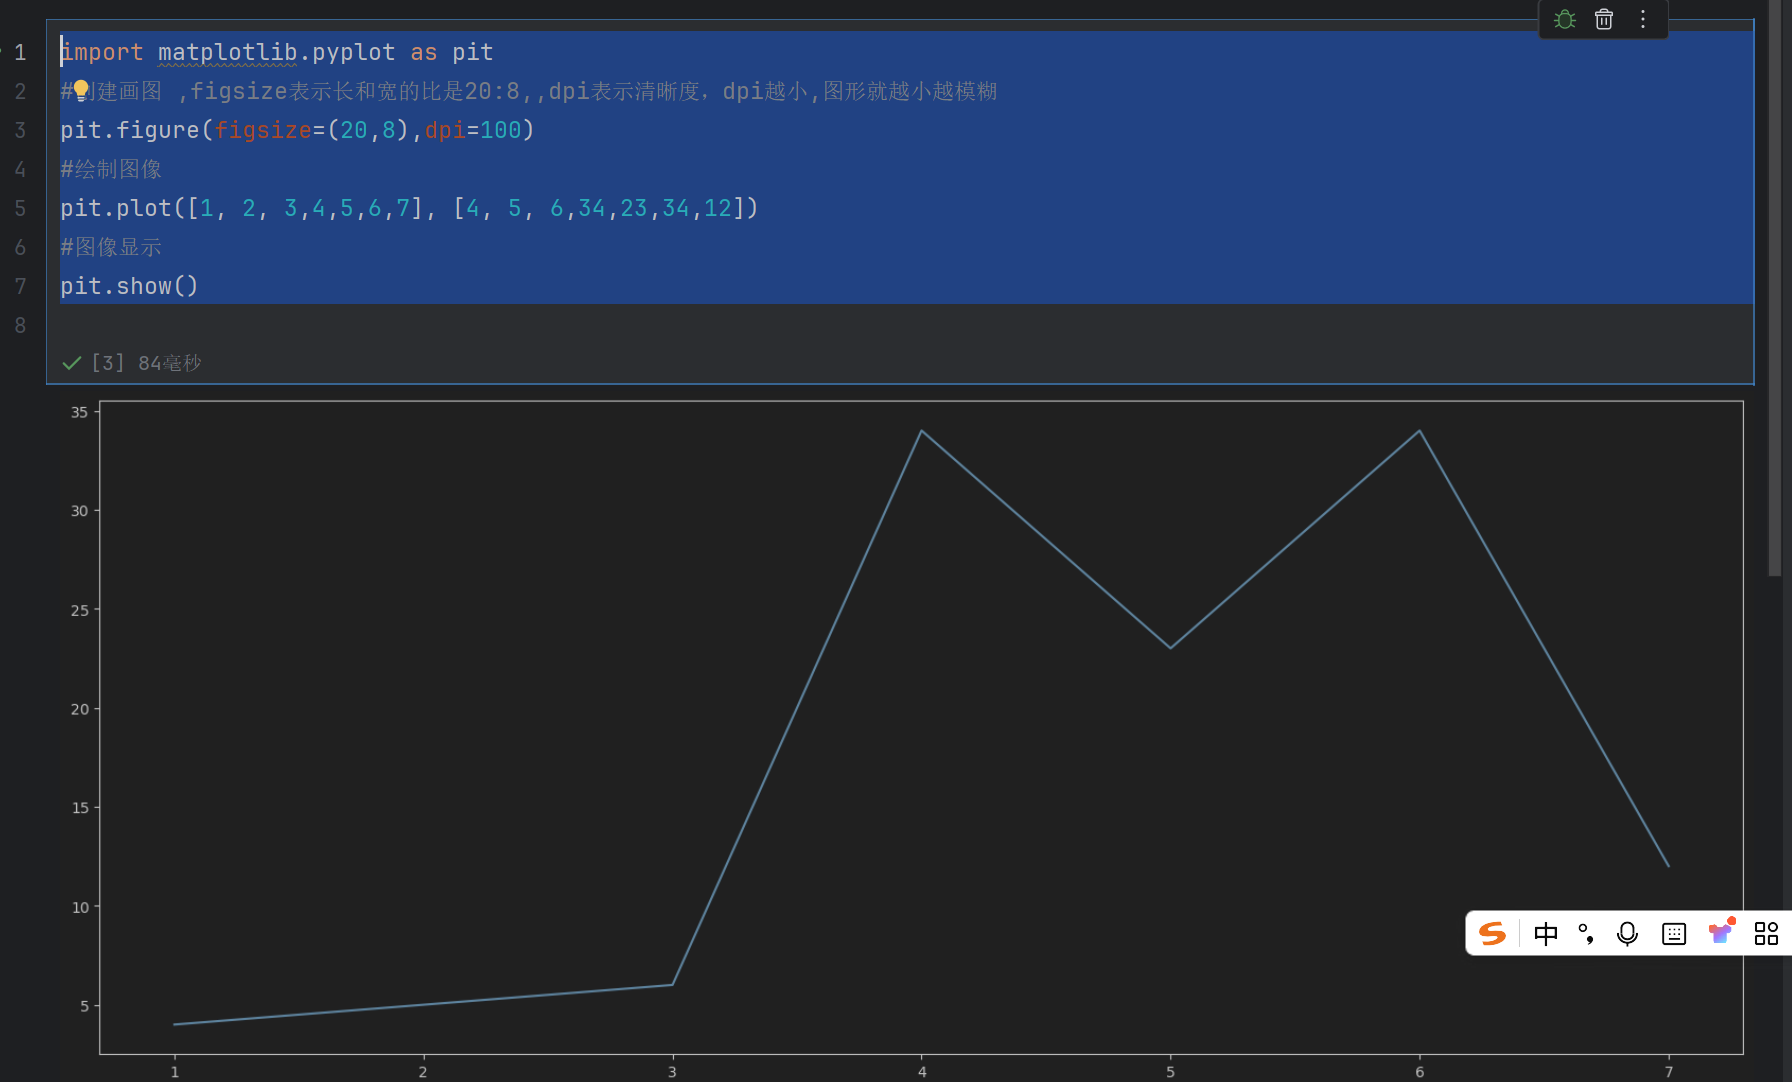Click the 'pit.show()' line

click(129, 286)
